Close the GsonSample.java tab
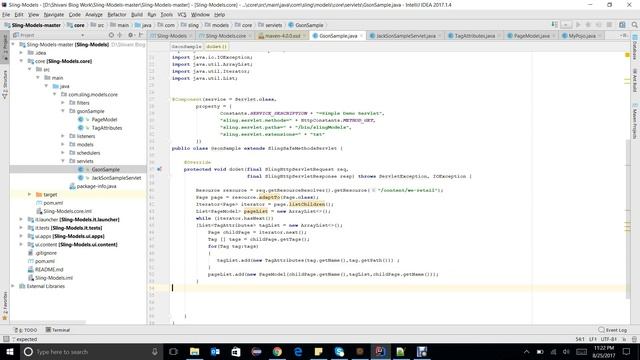The width and height of the screenshot is (640, 360). (x=361, y=36)
